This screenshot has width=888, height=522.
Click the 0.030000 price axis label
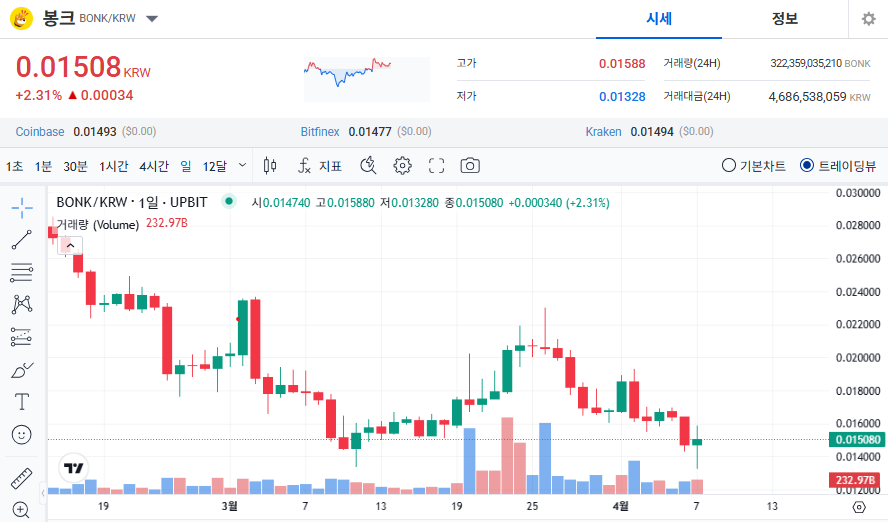click(x=858, y=193)
